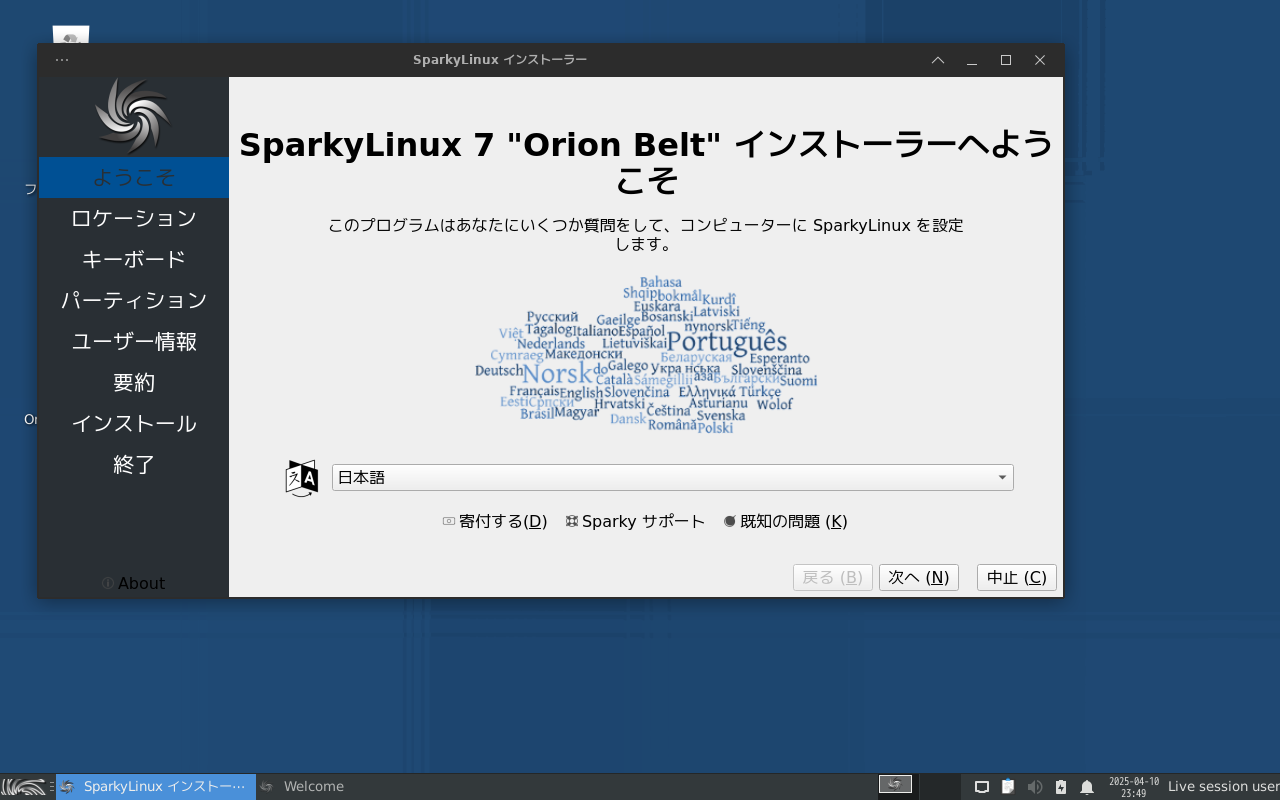This screenshot has height=800, width=1280.
Task: Click the 寄付する(D) donate button
Action: click(495, 521)
